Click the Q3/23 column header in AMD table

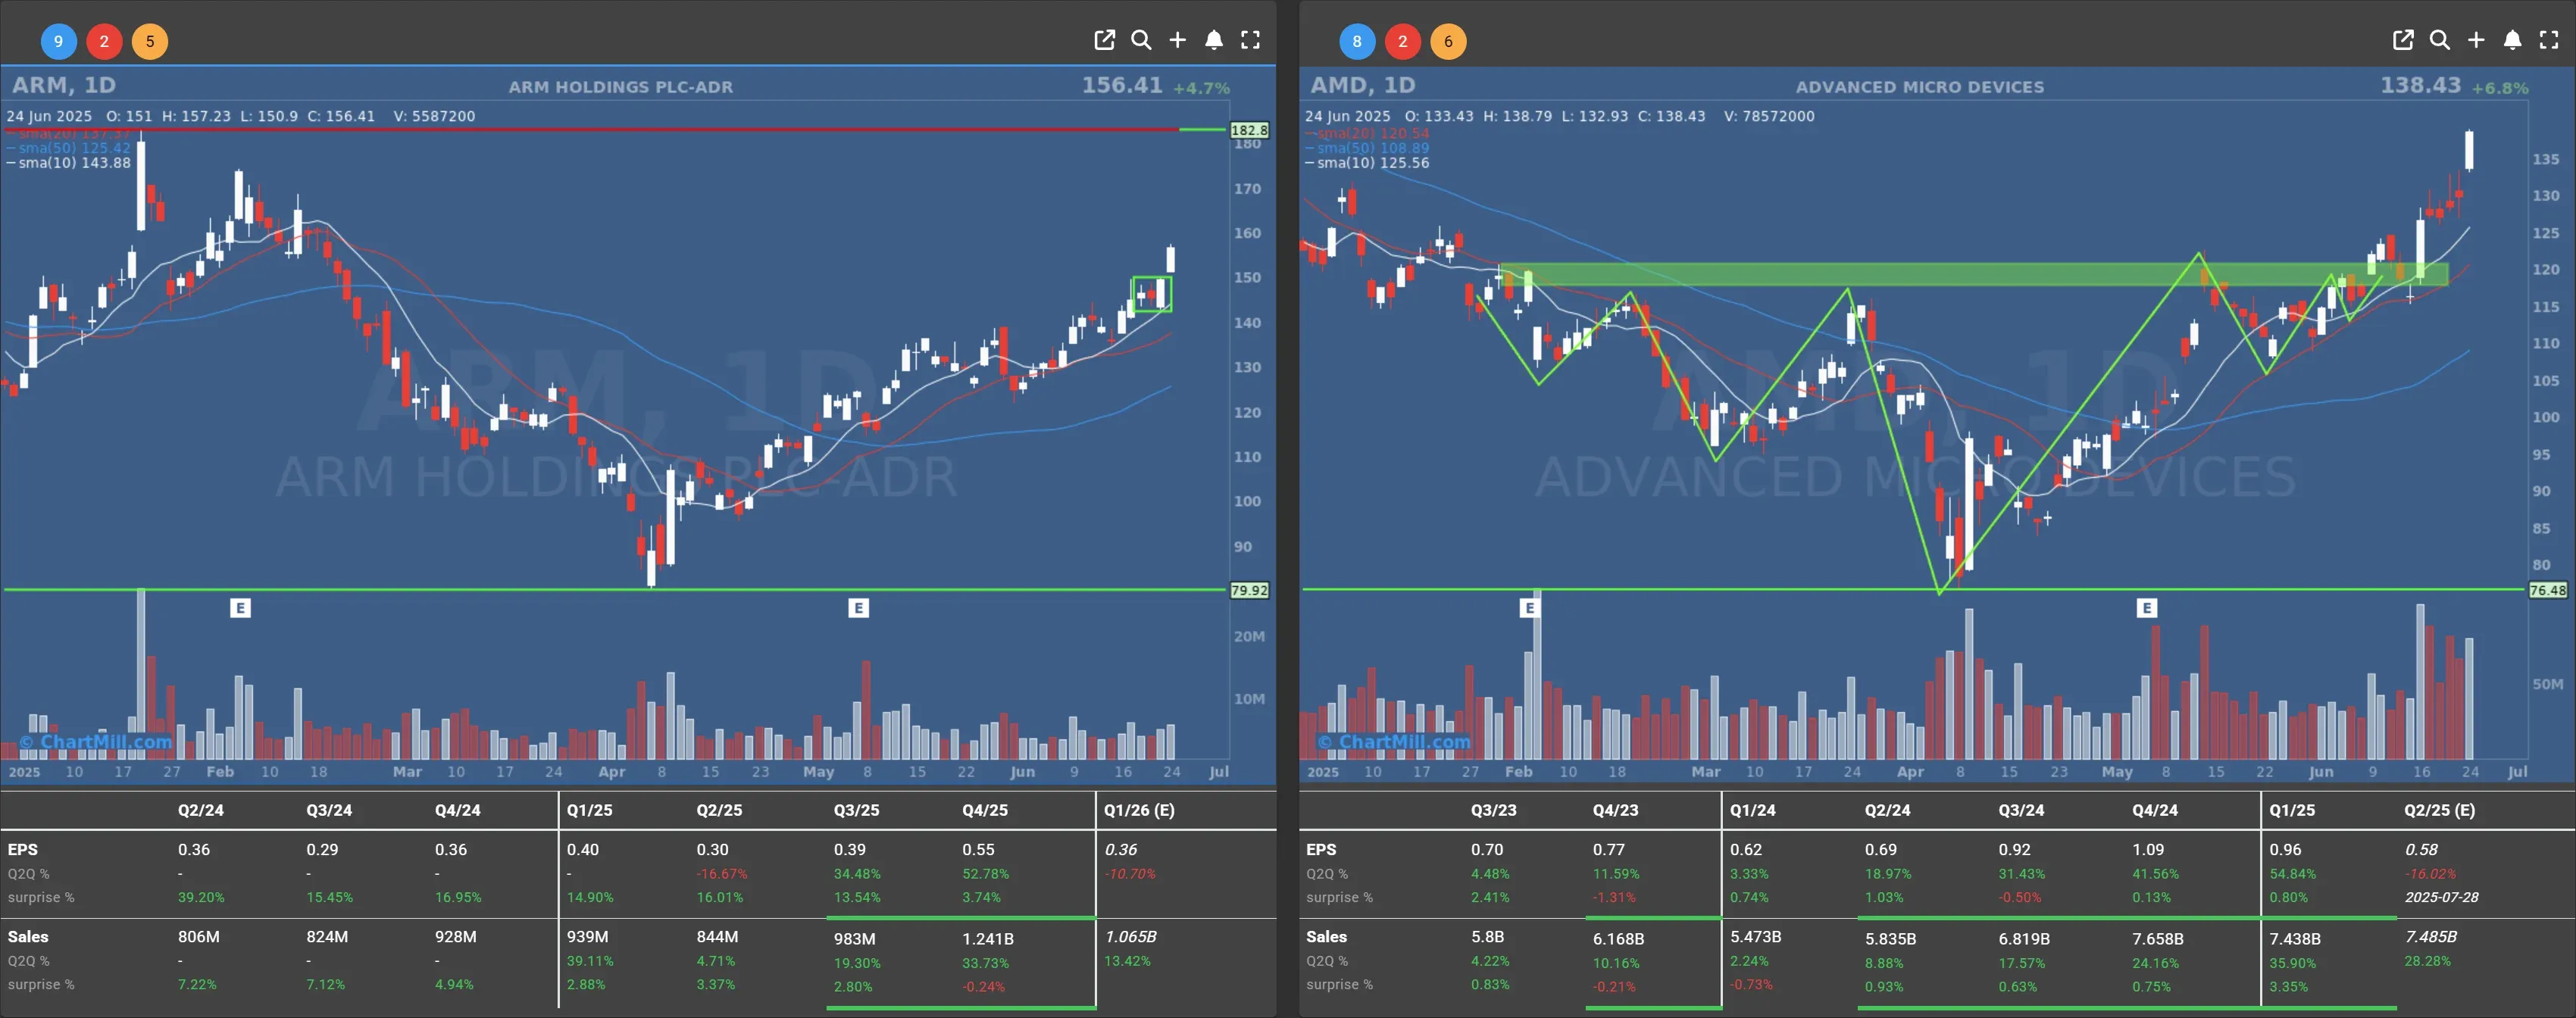(x=1493, y=810)
